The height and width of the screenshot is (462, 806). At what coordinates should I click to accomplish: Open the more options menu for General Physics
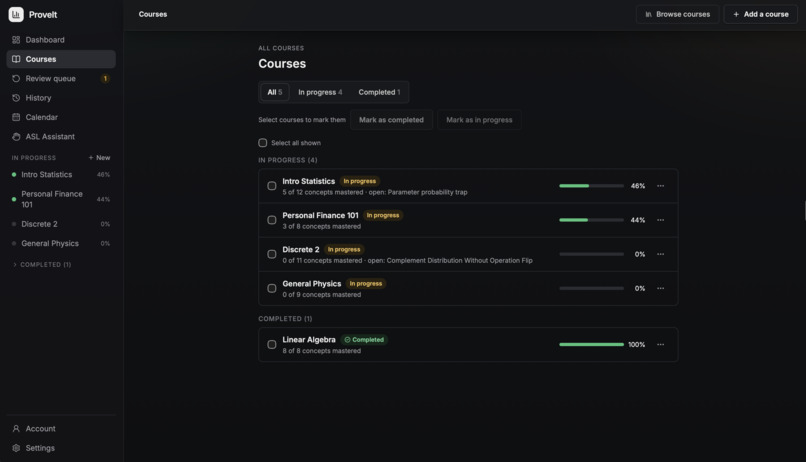[x=661, y=288]
